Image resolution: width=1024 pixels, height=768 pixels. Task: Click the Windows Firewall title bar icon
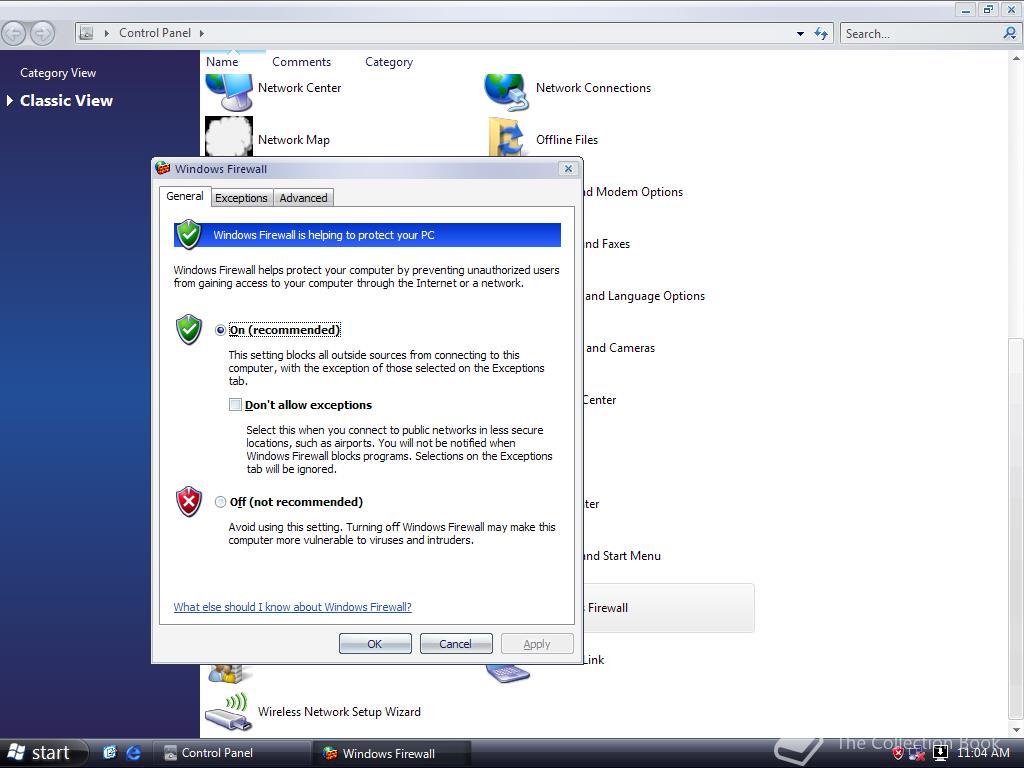163,168
